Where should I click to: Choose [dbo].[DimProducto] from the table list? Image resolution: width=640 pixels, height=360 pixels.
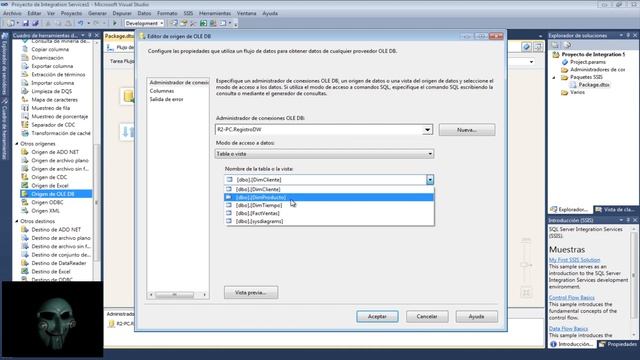[329, 198]
